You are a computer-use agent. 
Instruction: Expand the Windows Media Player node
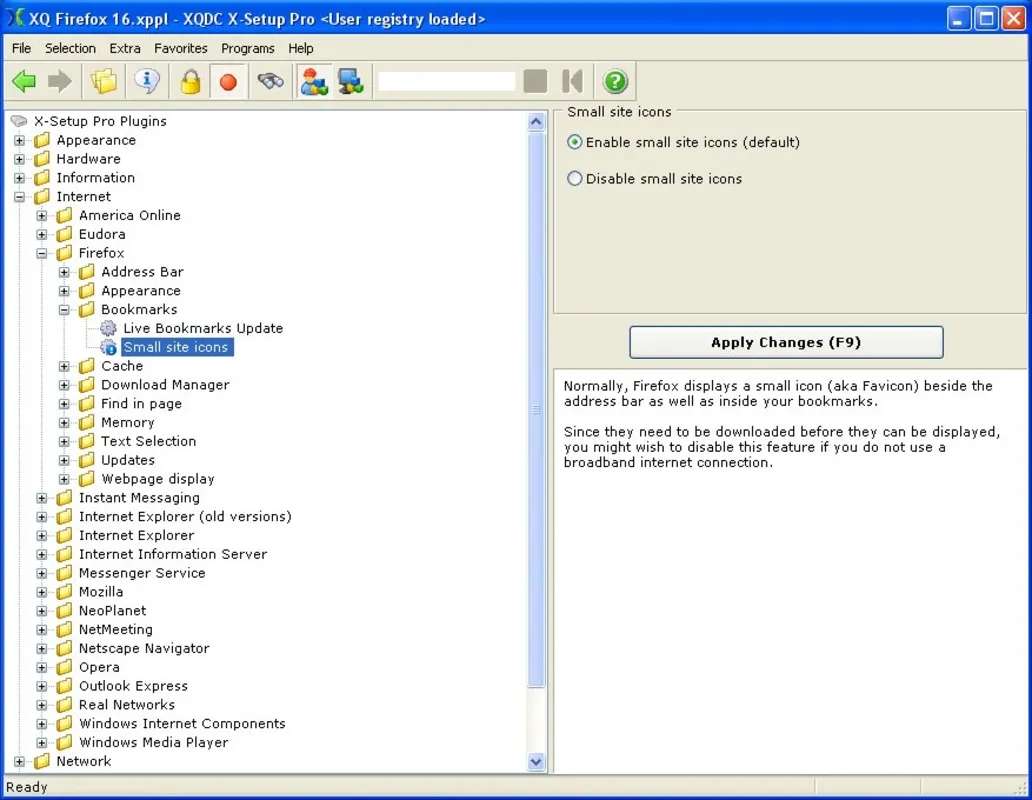[41, 743]
